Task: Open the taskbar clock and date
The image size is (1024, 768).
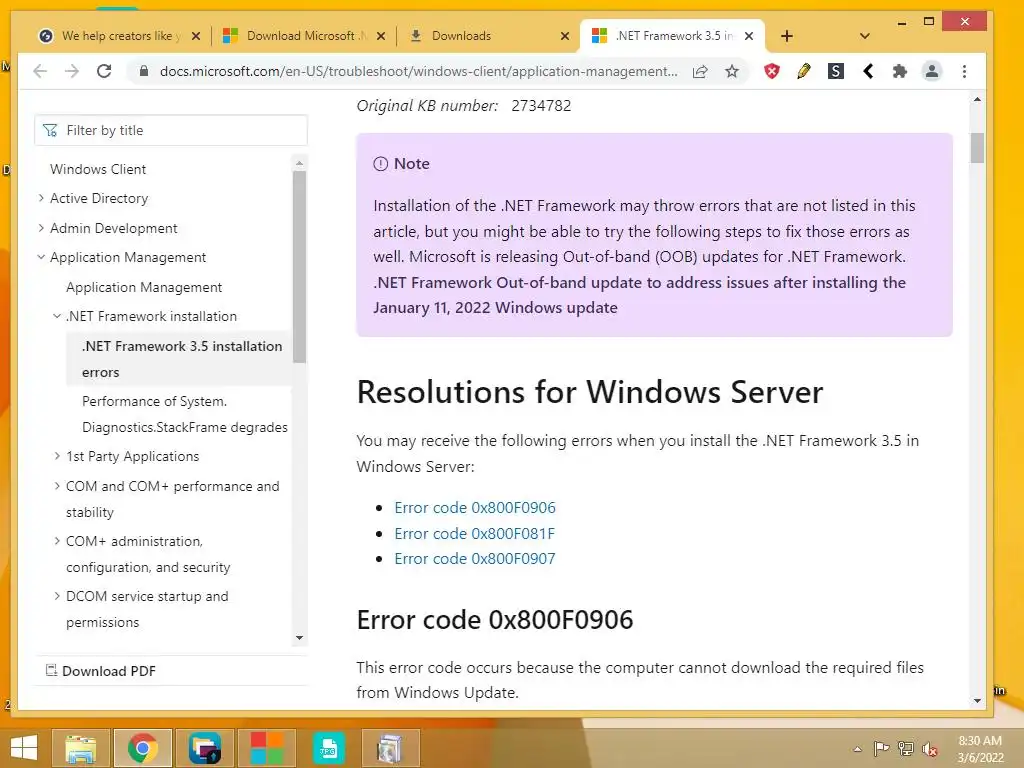Action: [x=980, y=749]
